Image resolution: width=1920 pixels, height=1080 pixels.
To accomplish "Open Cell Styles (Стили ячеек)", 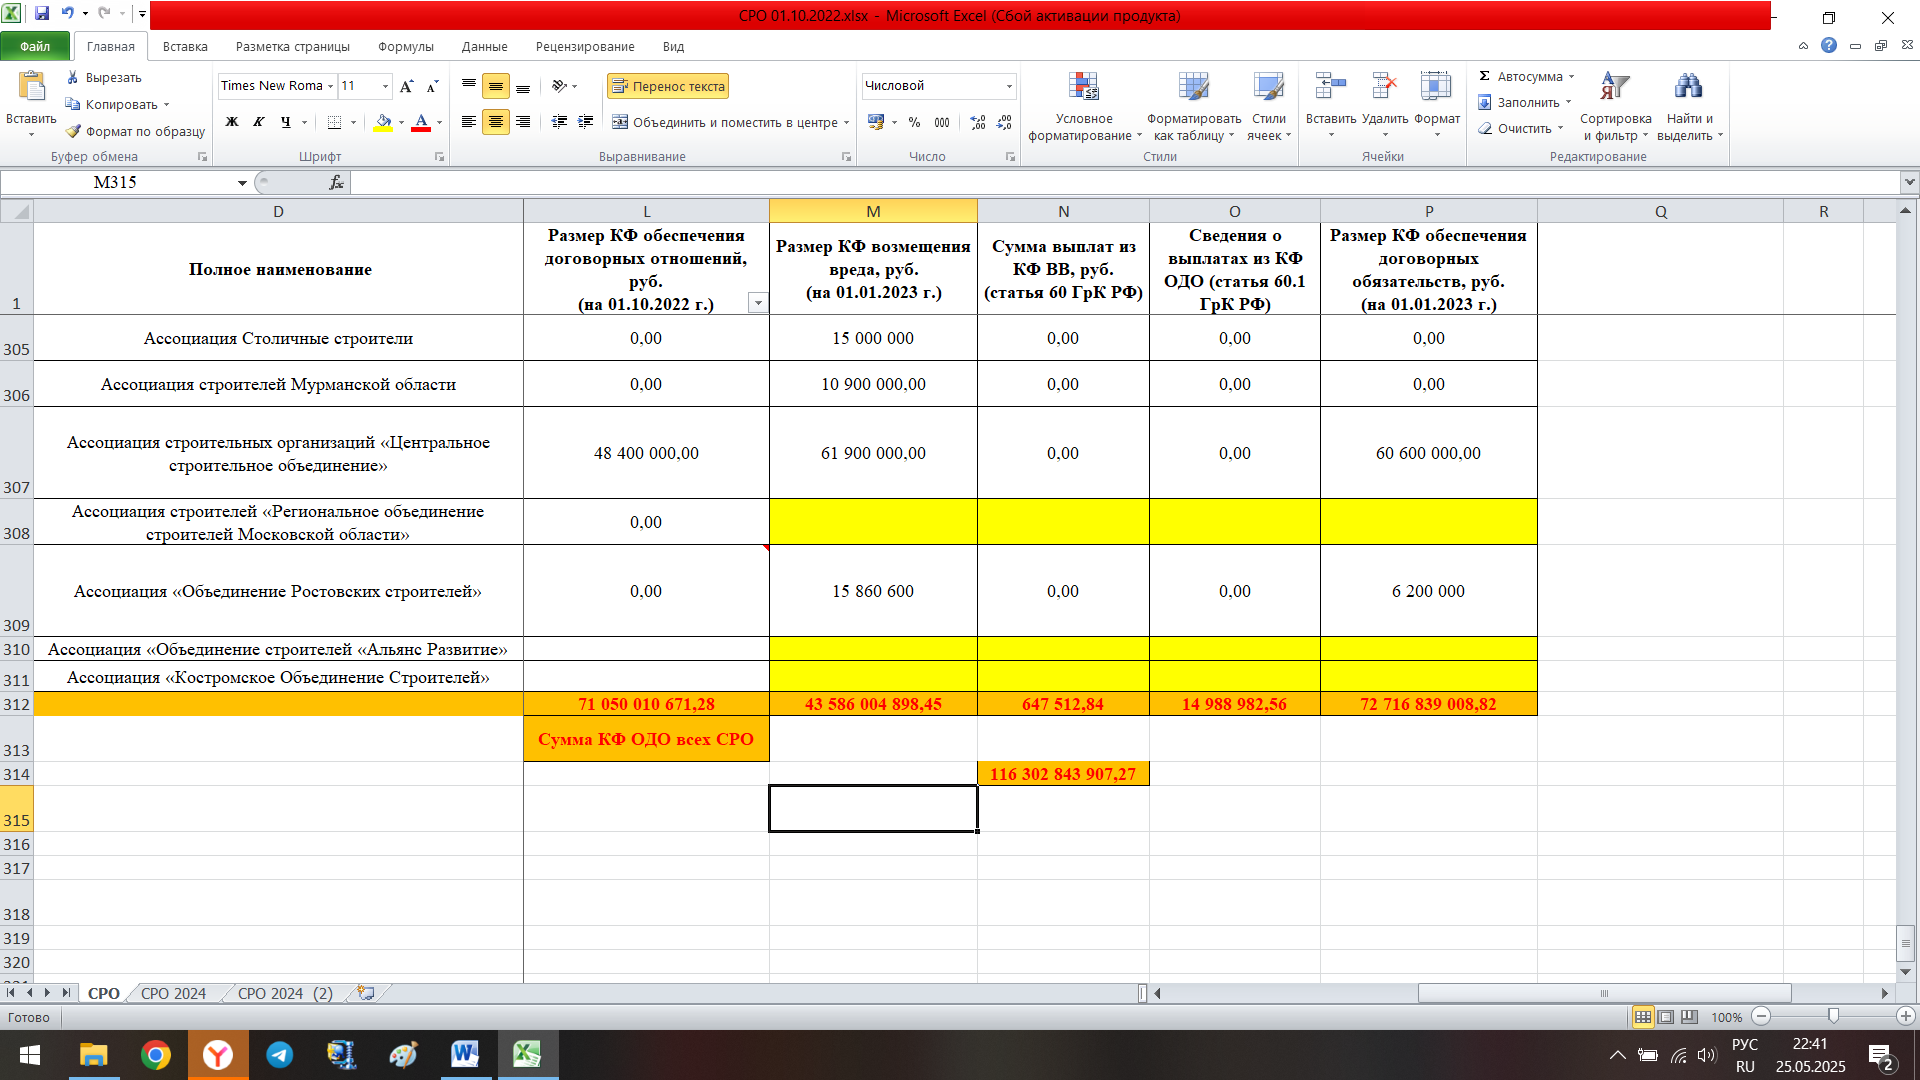I will point(1269,107).
